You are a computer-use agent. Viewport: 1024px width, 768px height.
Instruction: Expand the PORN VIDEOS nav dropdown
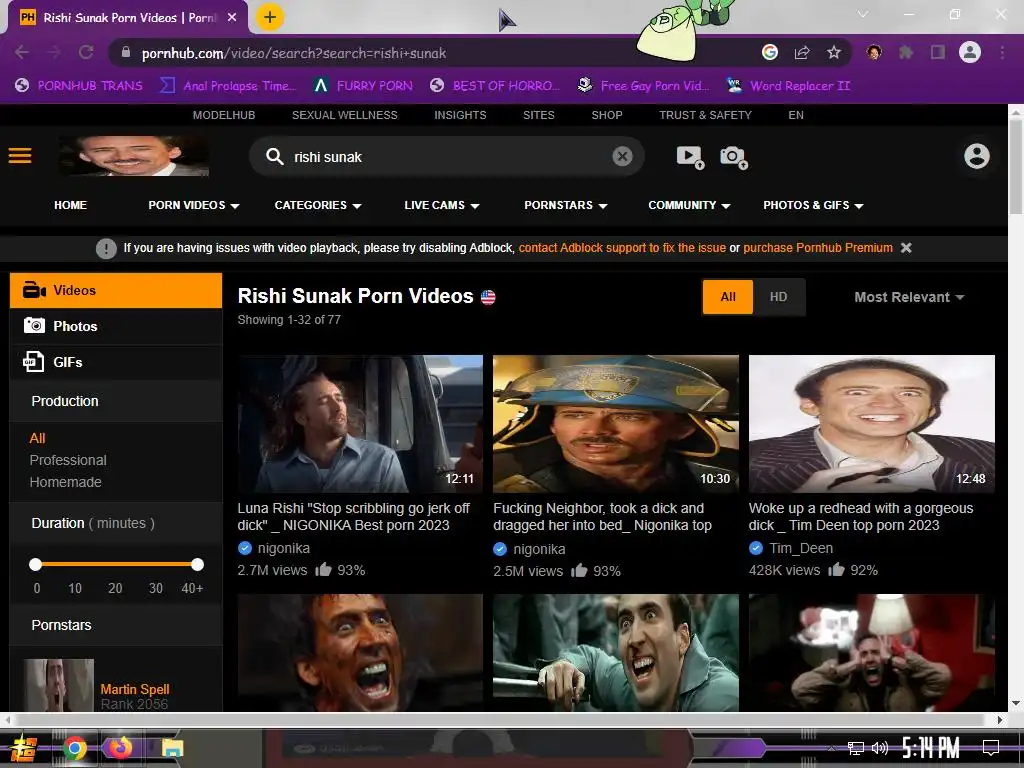coord(193,205)
